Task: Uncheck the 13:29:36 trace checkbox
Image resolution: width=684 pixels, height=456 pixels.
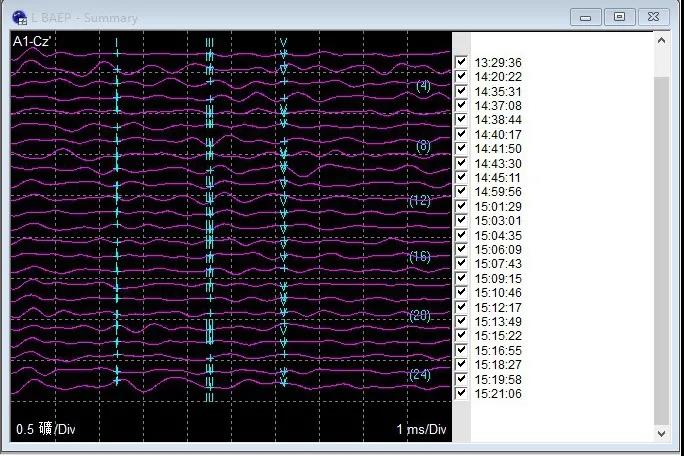Action: (461, 62)
